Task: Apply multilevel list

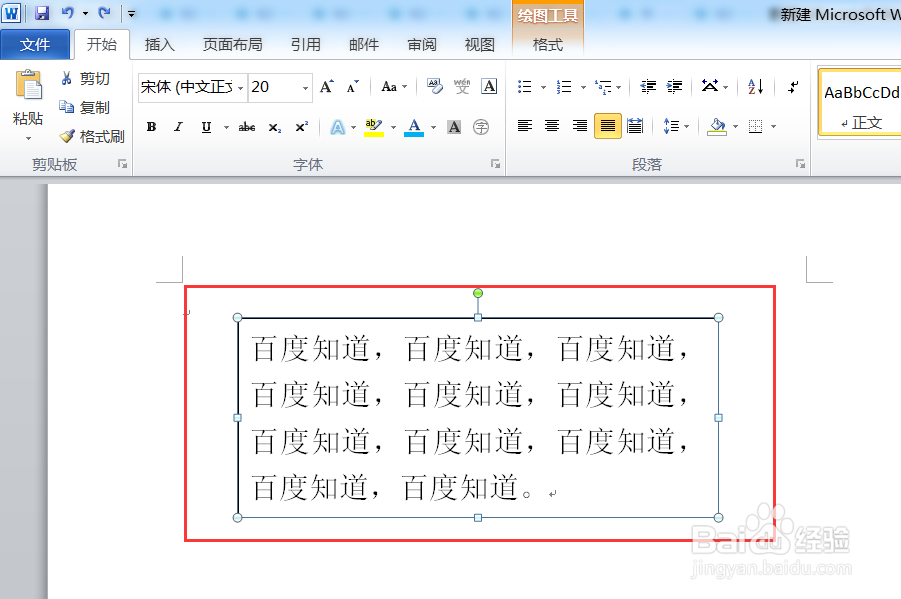Action: coord(603,87)
